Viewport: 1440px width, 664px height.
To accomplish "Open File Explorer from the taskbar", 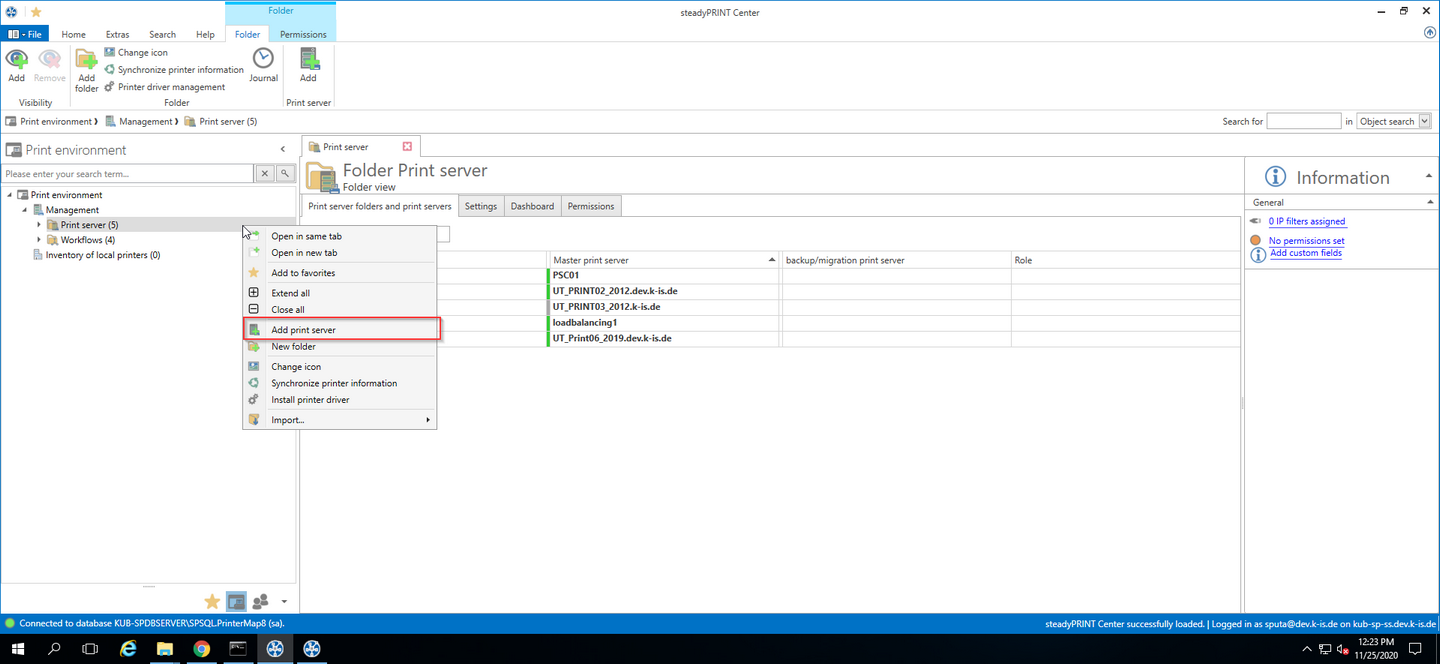I will [165, 649].
